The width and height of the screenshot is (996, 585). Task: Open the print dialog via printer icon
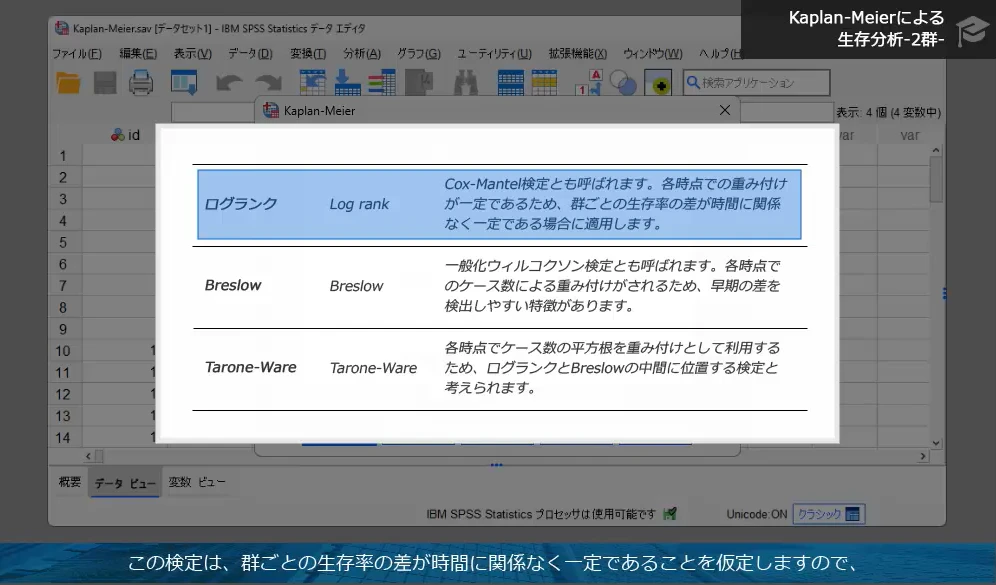tap(142, 82)
